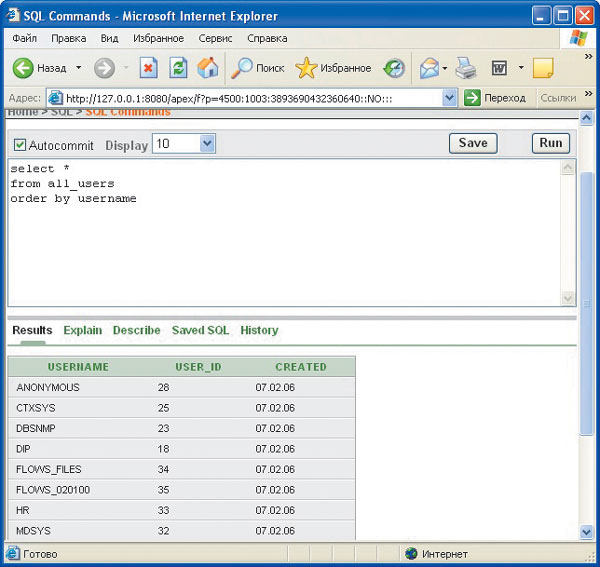Click the Windows flag logo
600x567 pixels.
578,38
